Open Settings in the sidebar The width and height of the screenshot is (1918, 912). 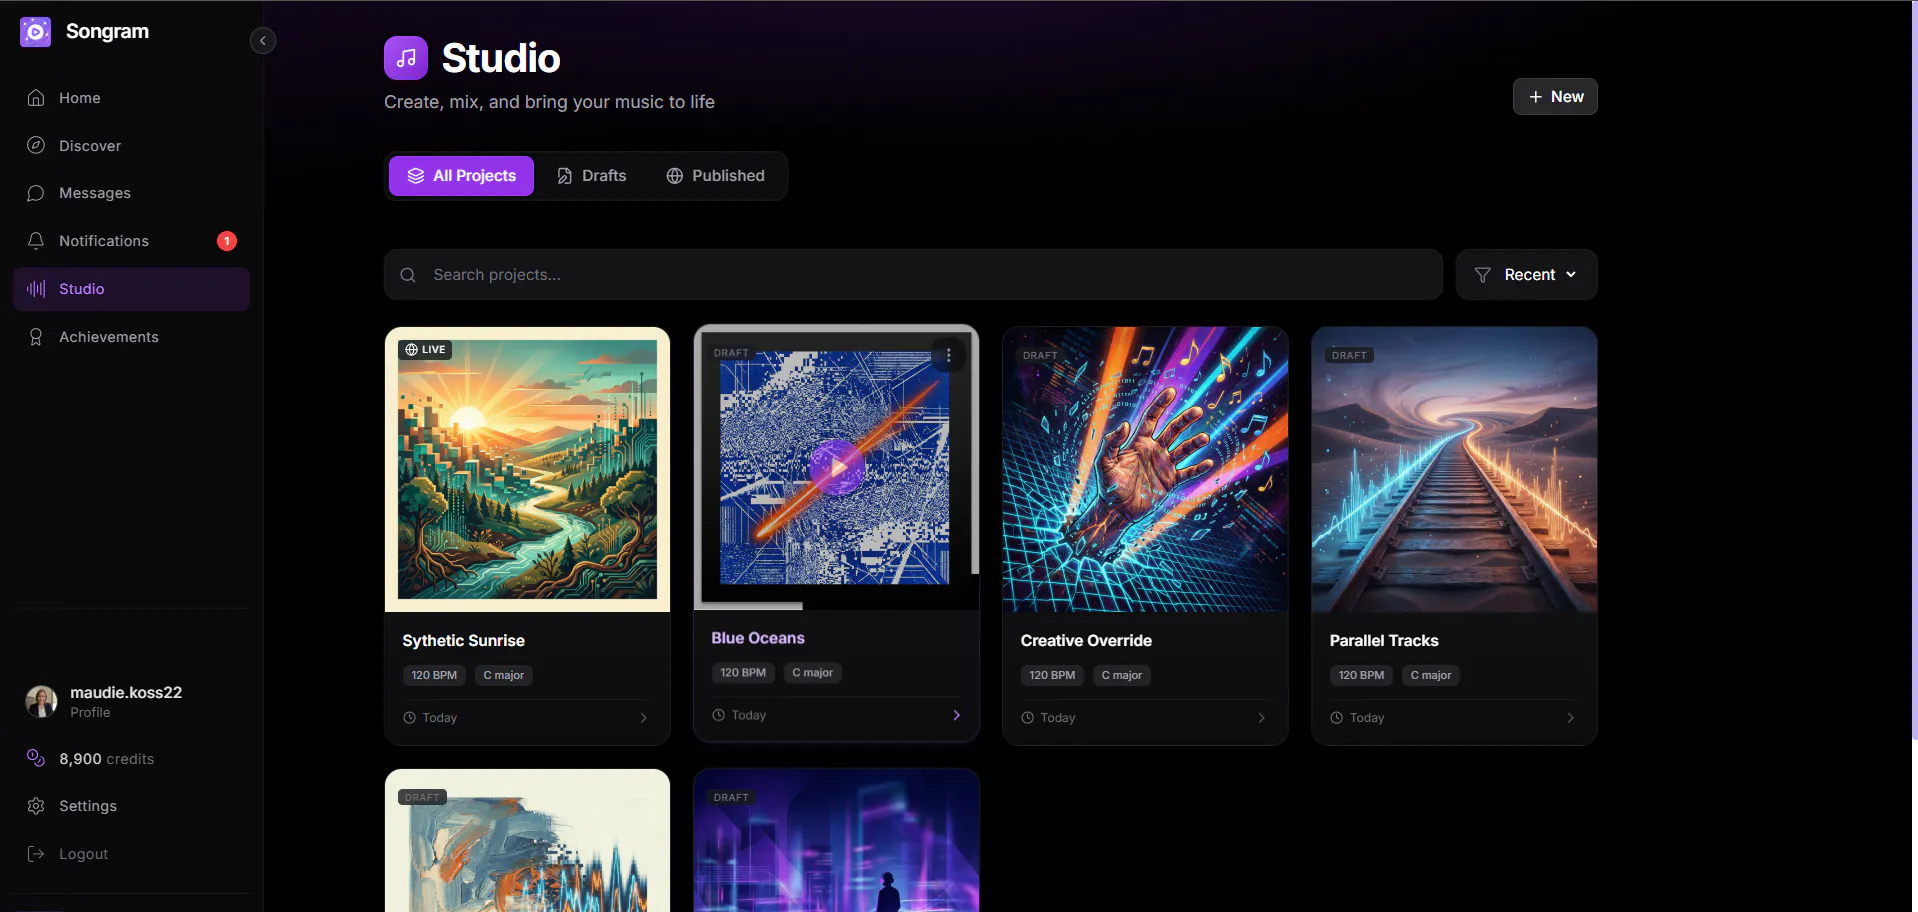click(131, 806)
